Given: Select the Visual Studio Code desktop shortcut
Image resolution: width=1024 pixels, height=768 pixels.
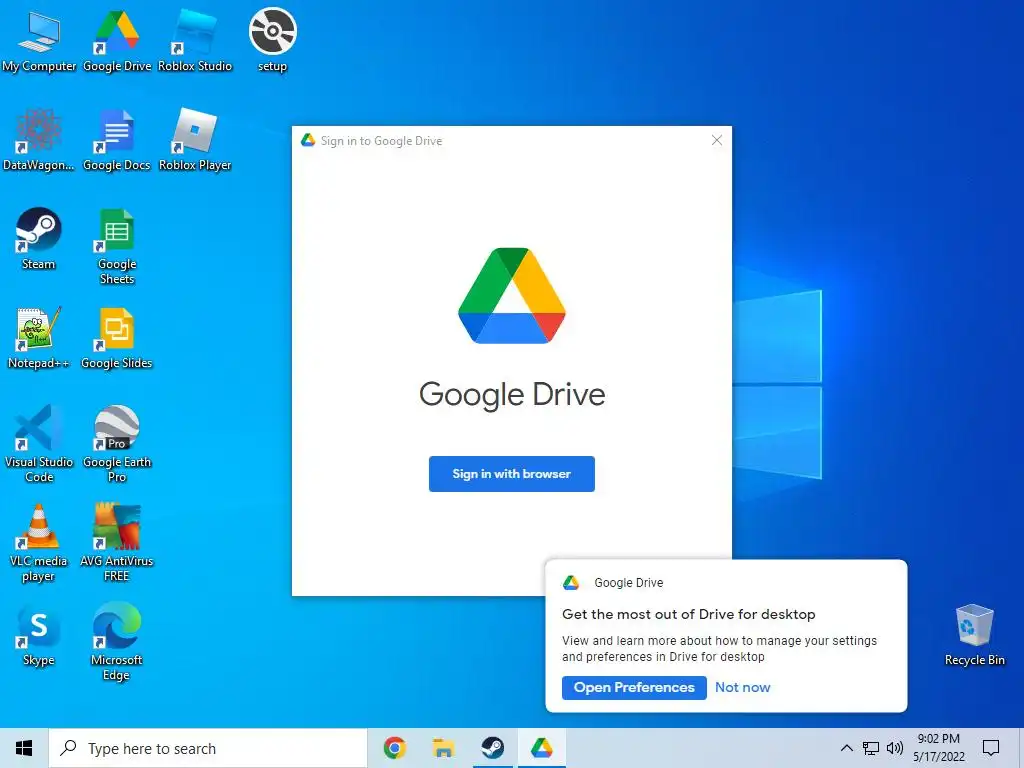Looking at the screenshot, I should (x=39, y=444).
